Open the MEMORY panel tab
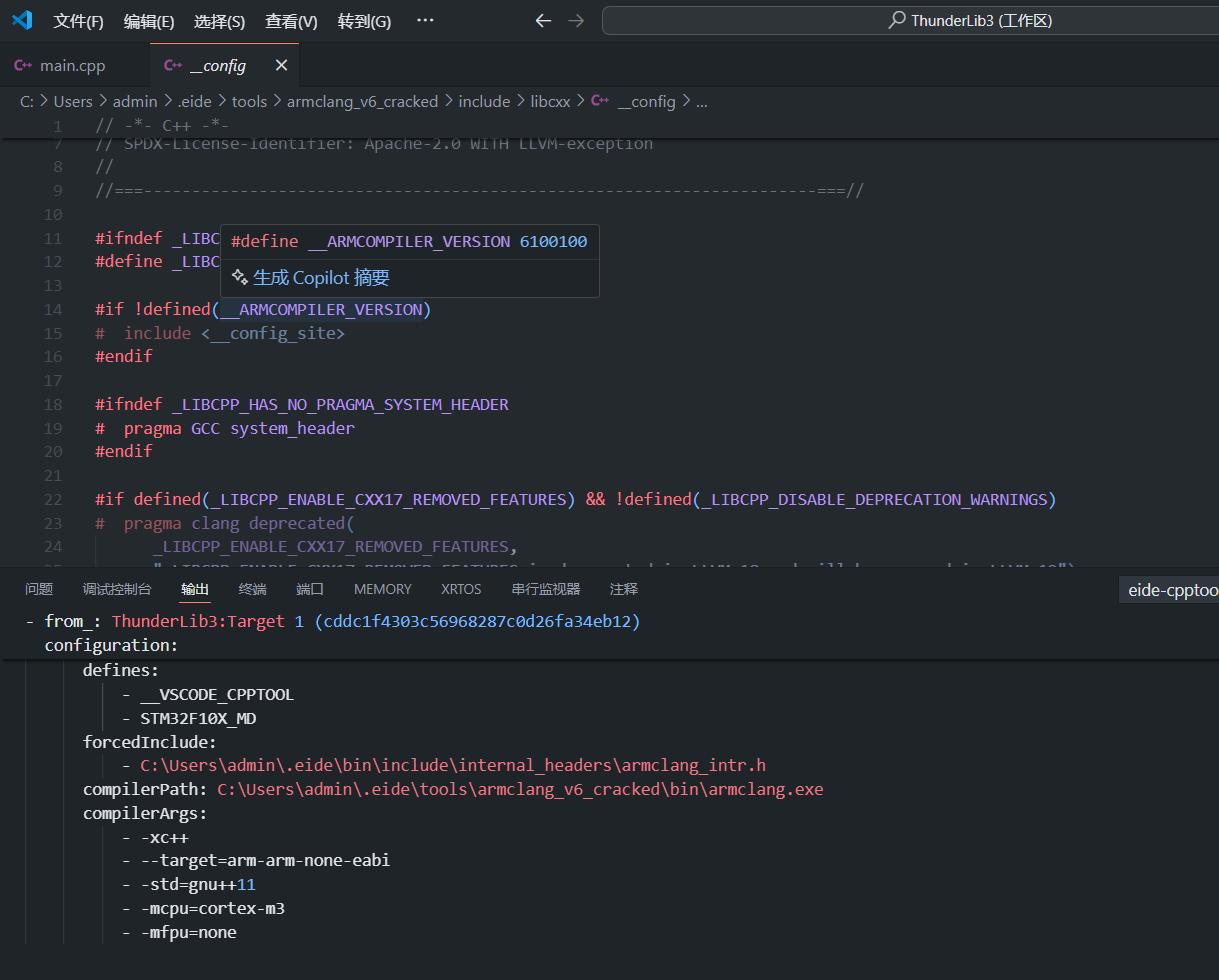Viewport: 1219px width, 980px height. pos(383,589)
